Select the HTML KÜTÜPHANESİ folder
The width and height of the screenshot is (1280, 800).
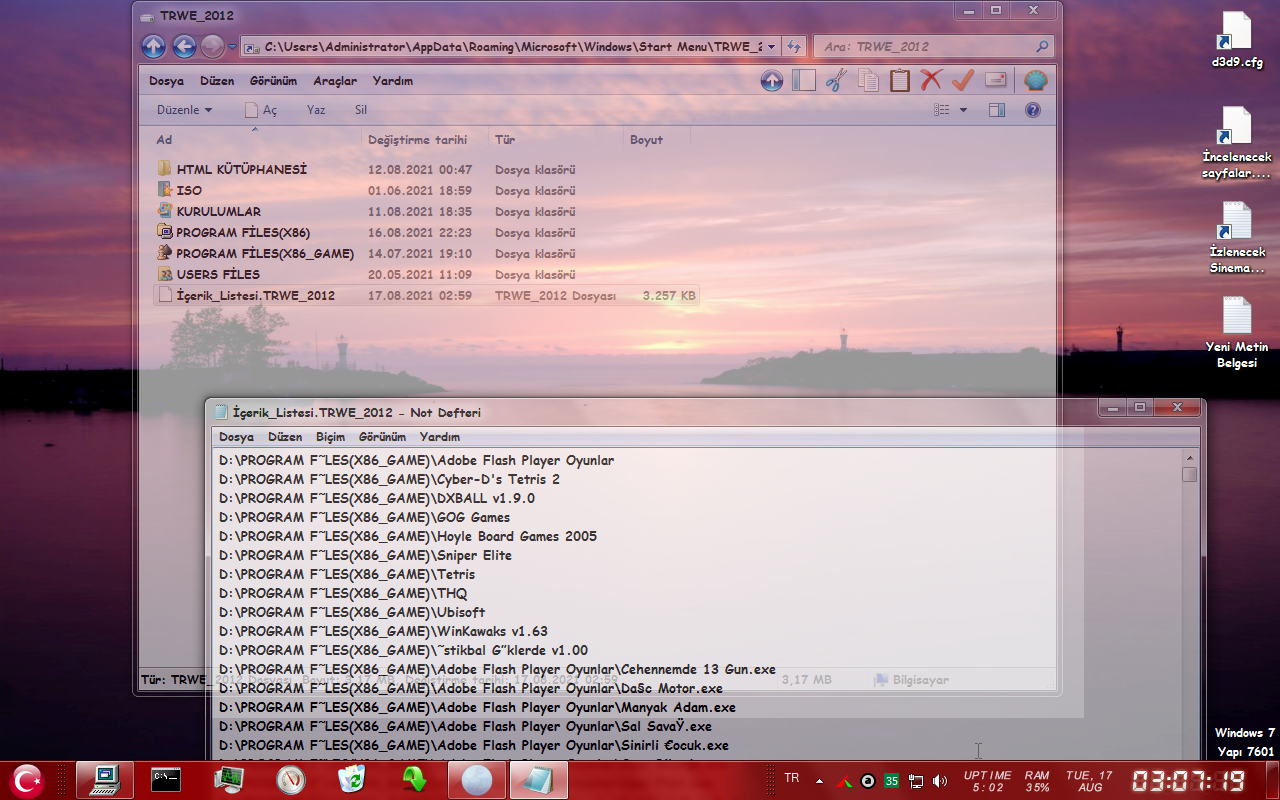[x=241, y=170]
